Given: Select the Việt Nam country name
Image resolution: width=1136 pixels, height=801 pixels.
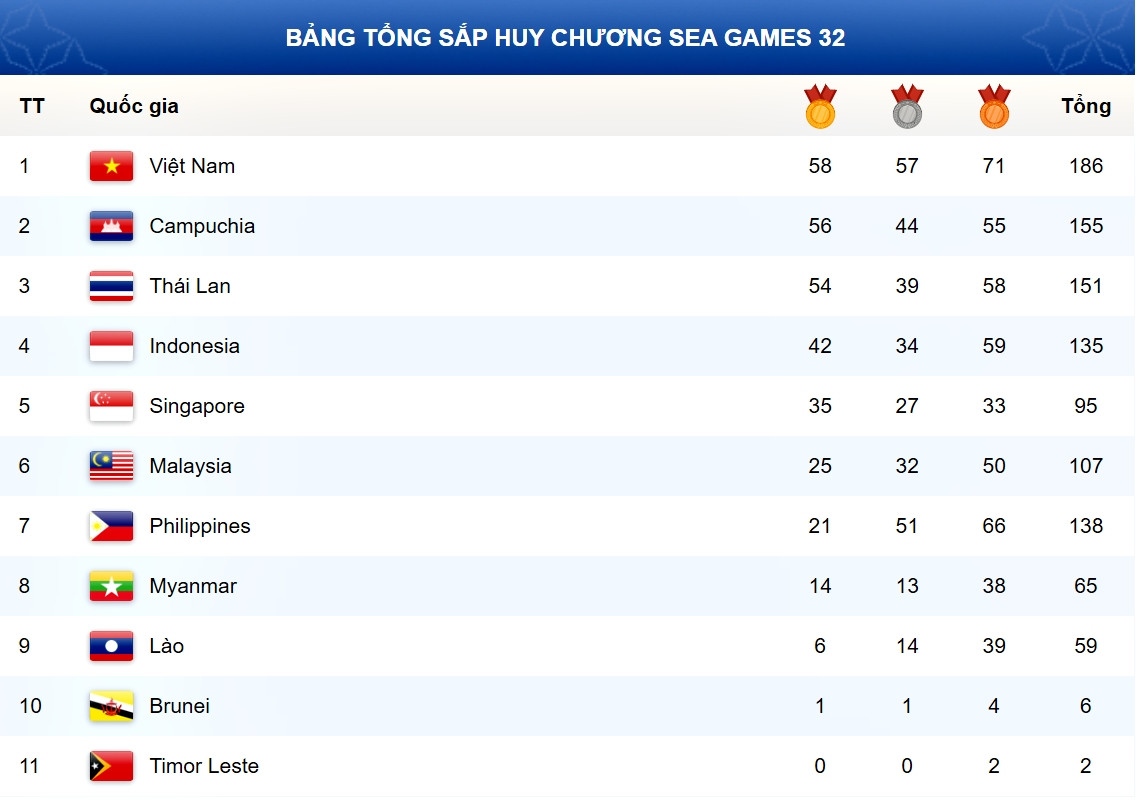Looking at the screenshot, I should 192,166.
